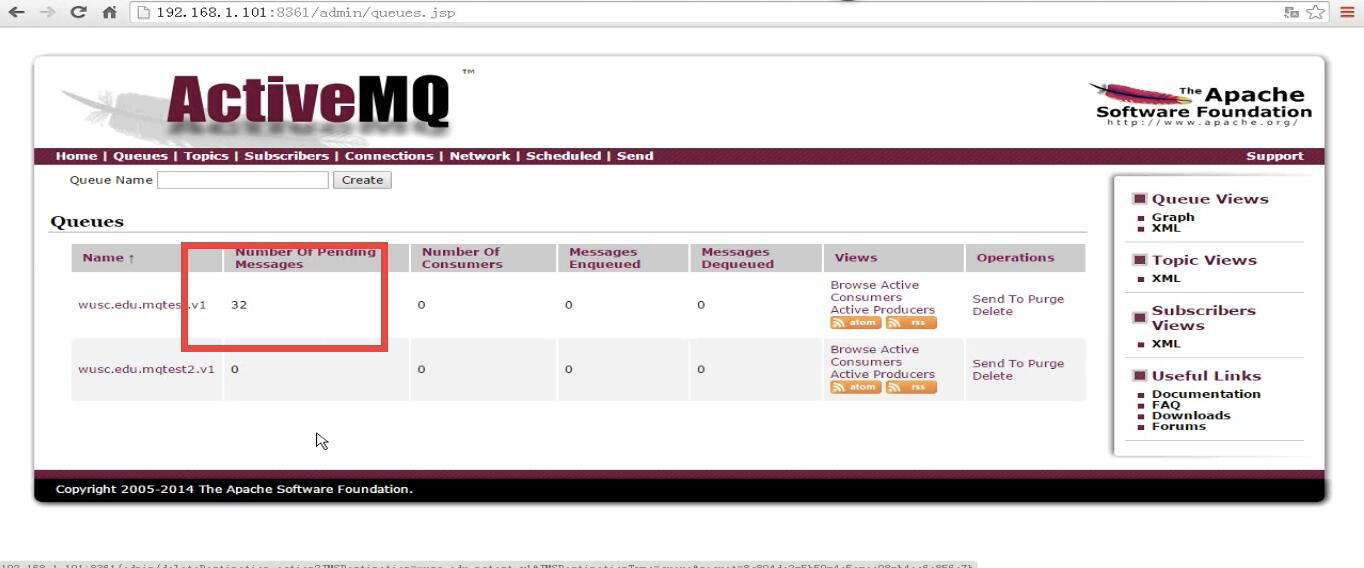View Active Consumers for wusc.edu.mqtest2.v1
The height and width of the screenshot is (568, 1364).
click(x=875, y=356)
